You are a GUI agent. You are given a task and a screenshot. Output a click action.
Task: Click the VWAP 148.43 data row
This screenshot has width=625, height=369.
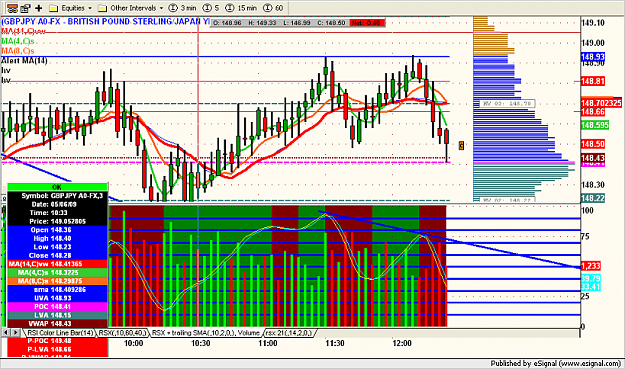pyautogui.click(x=57, y=324)
